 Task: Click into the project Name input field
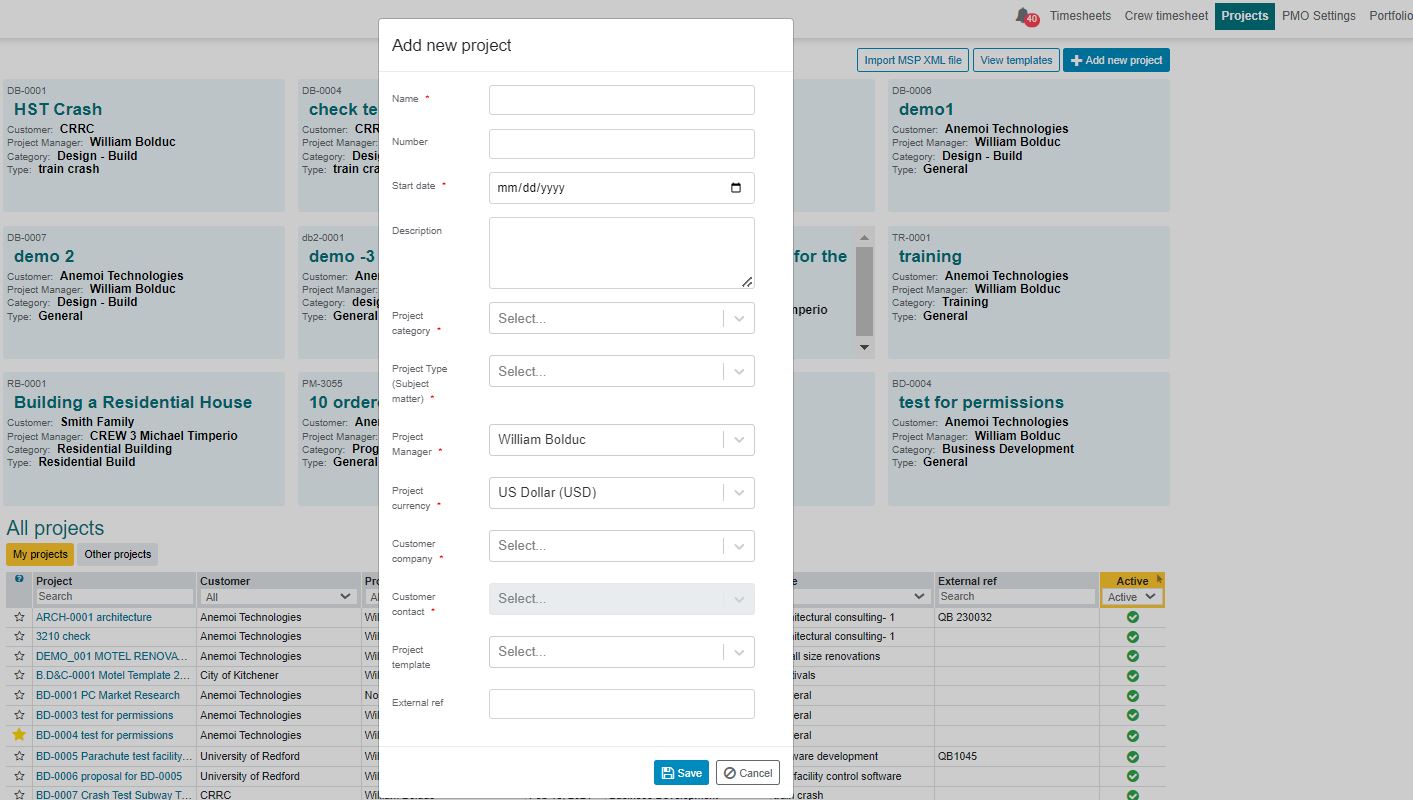621,100
